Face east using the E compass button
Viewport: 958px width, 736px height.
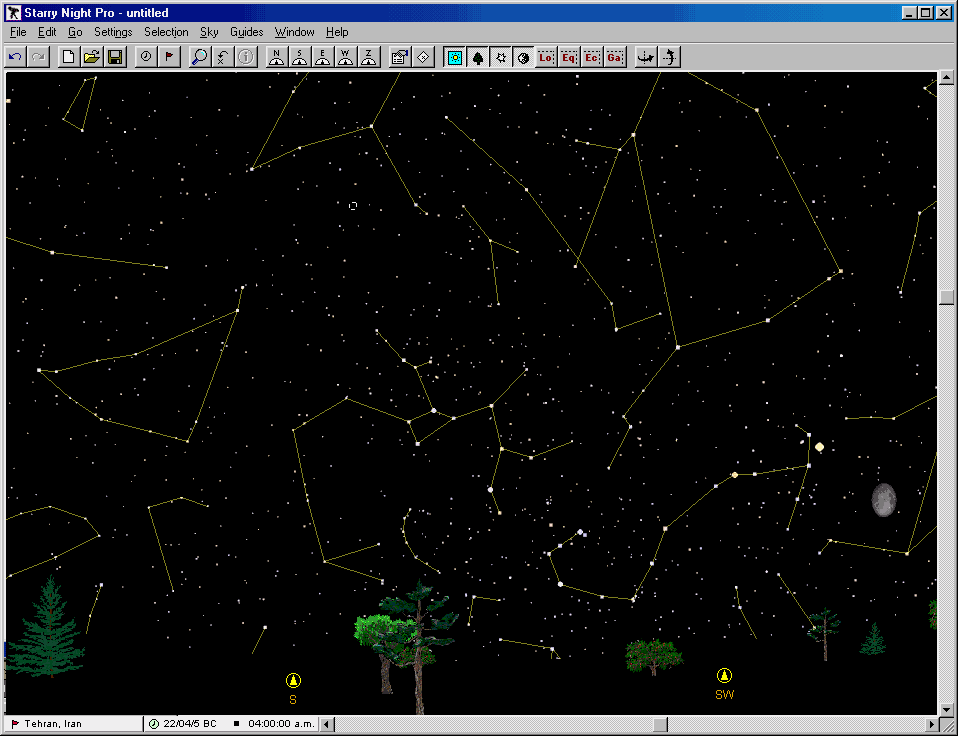(x=323, y=57)
